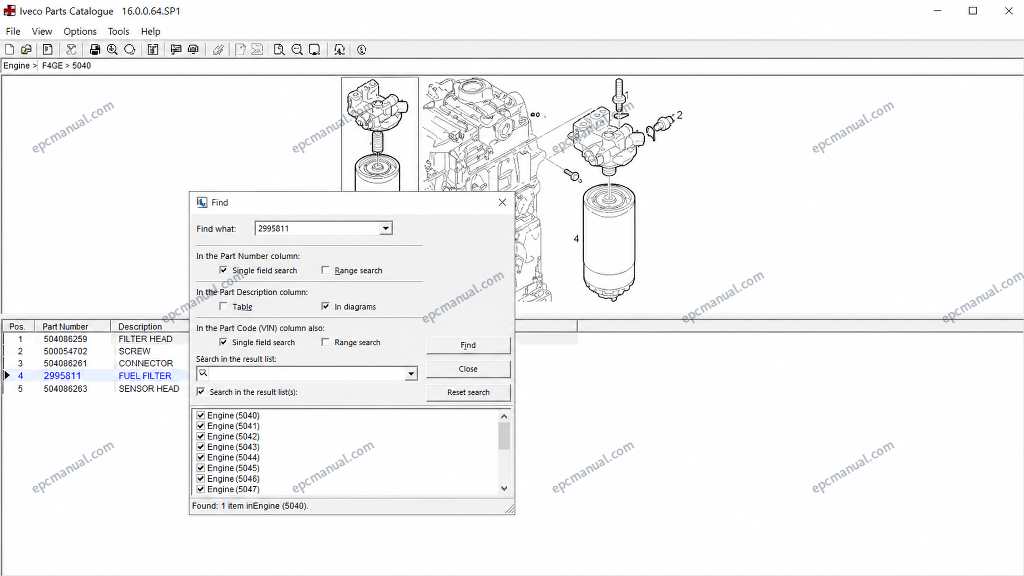Viewport: 1024px width, 576px height.
Task: Uncheck Engine (5047) in the result list
Action: tap(200, 489)
